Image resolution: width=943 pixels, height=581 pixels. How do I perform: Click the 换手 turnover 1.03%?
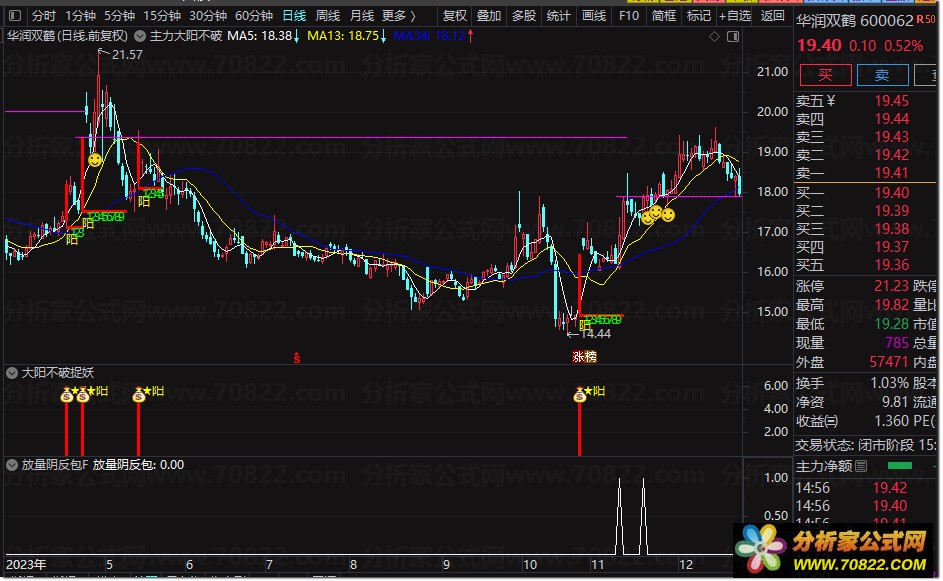[x=889, y=383]
